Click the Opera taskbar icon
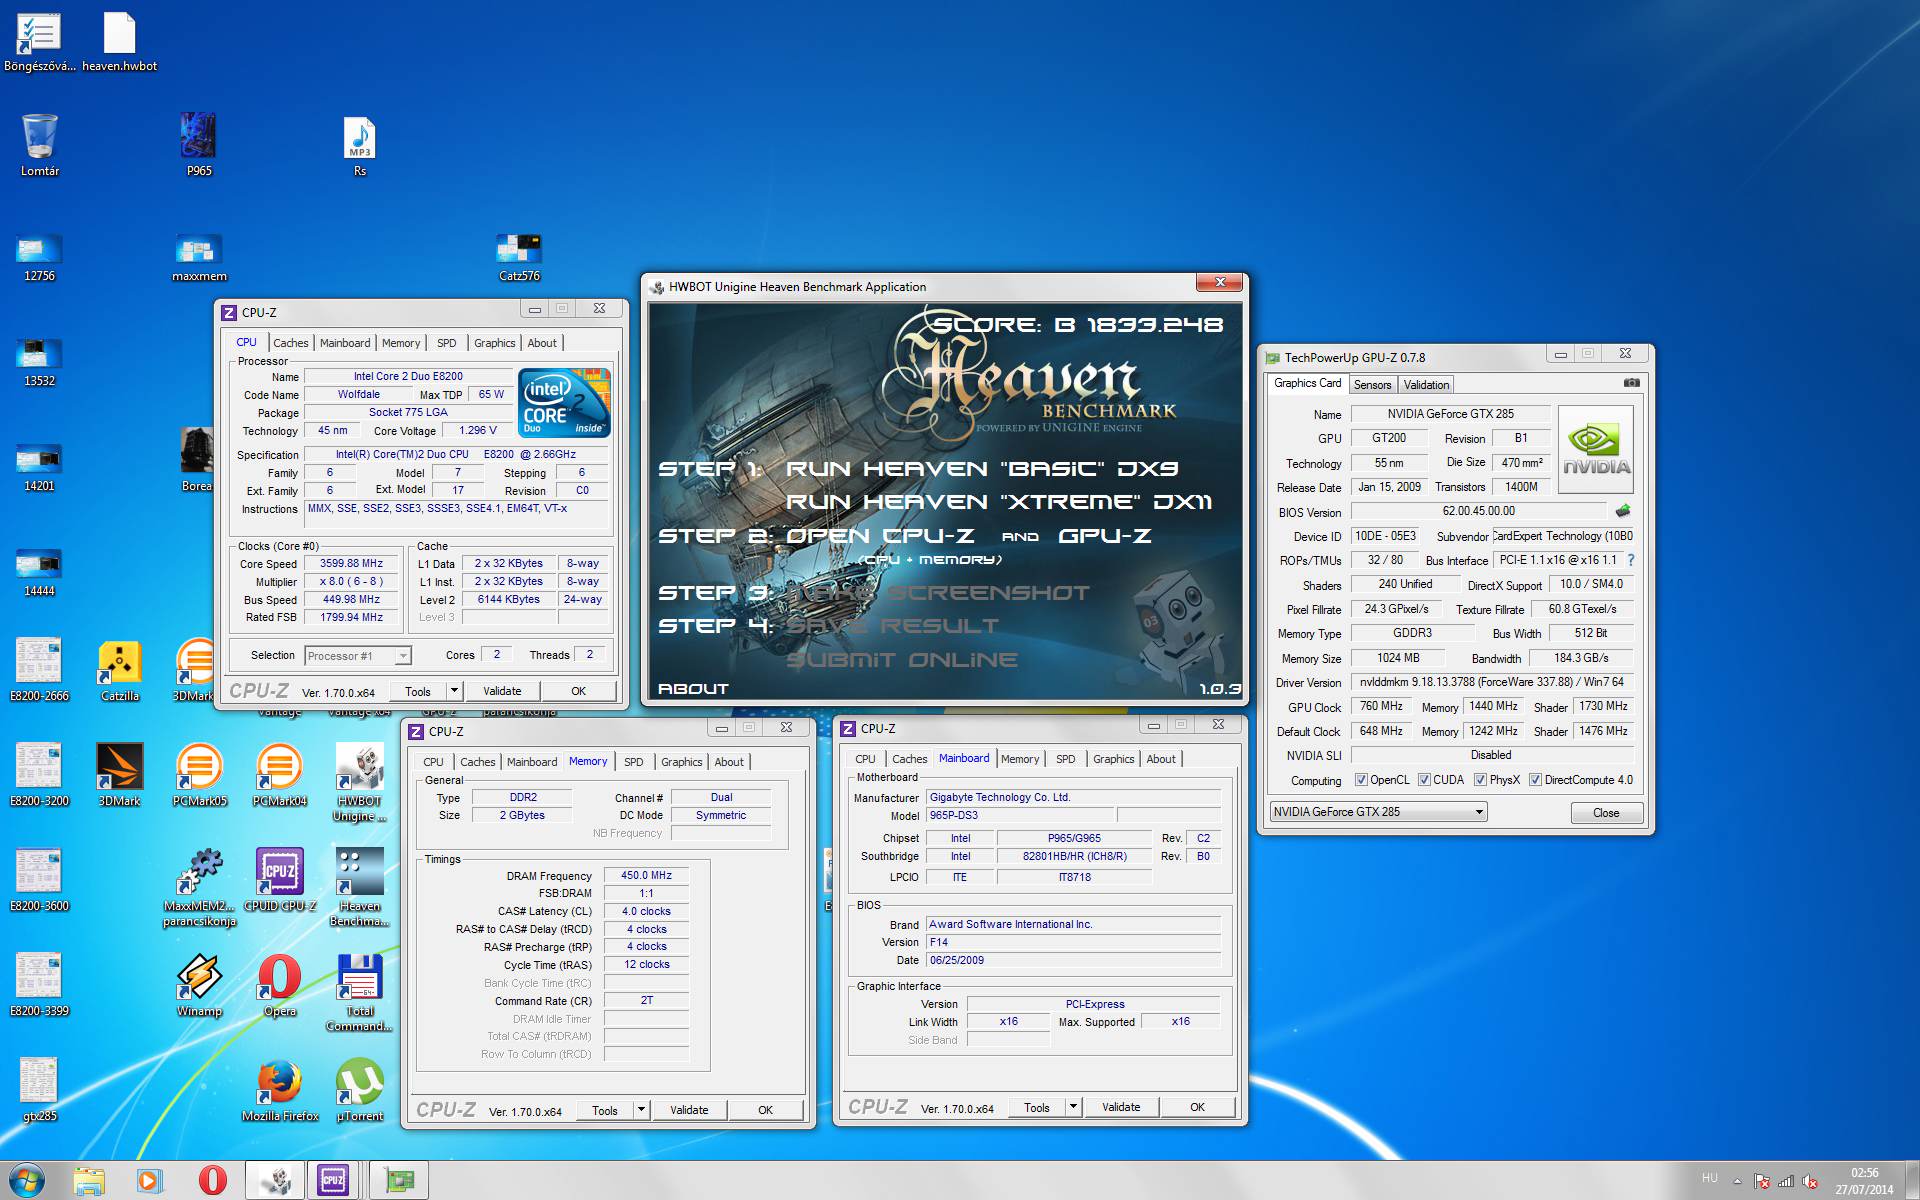 click(x=212, y=1180)
